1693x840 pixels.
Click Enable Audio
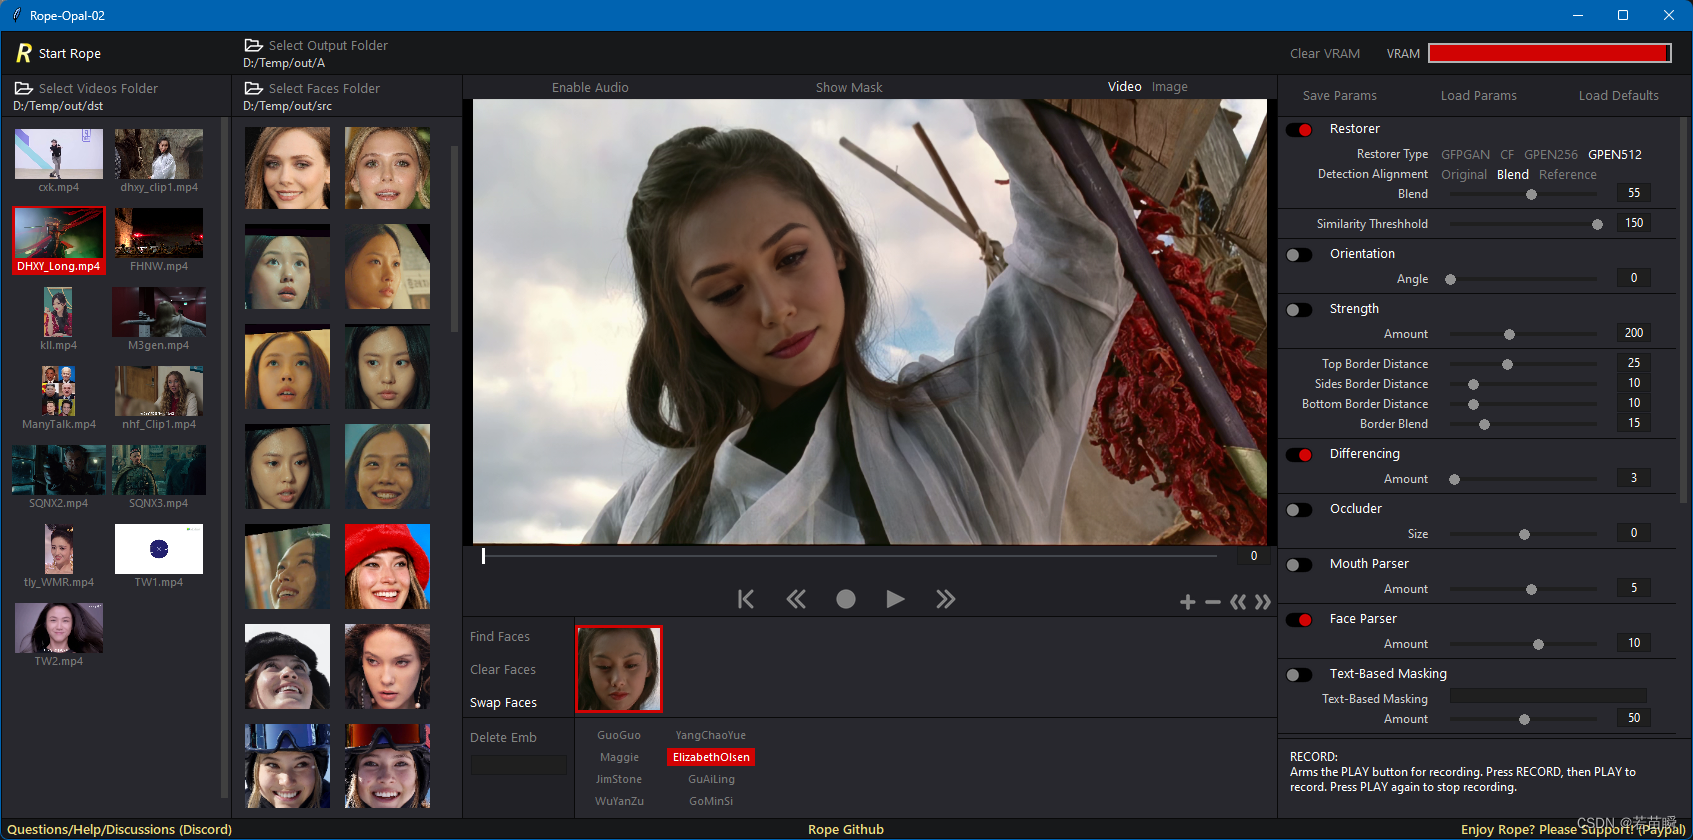[x=590, y=87]
